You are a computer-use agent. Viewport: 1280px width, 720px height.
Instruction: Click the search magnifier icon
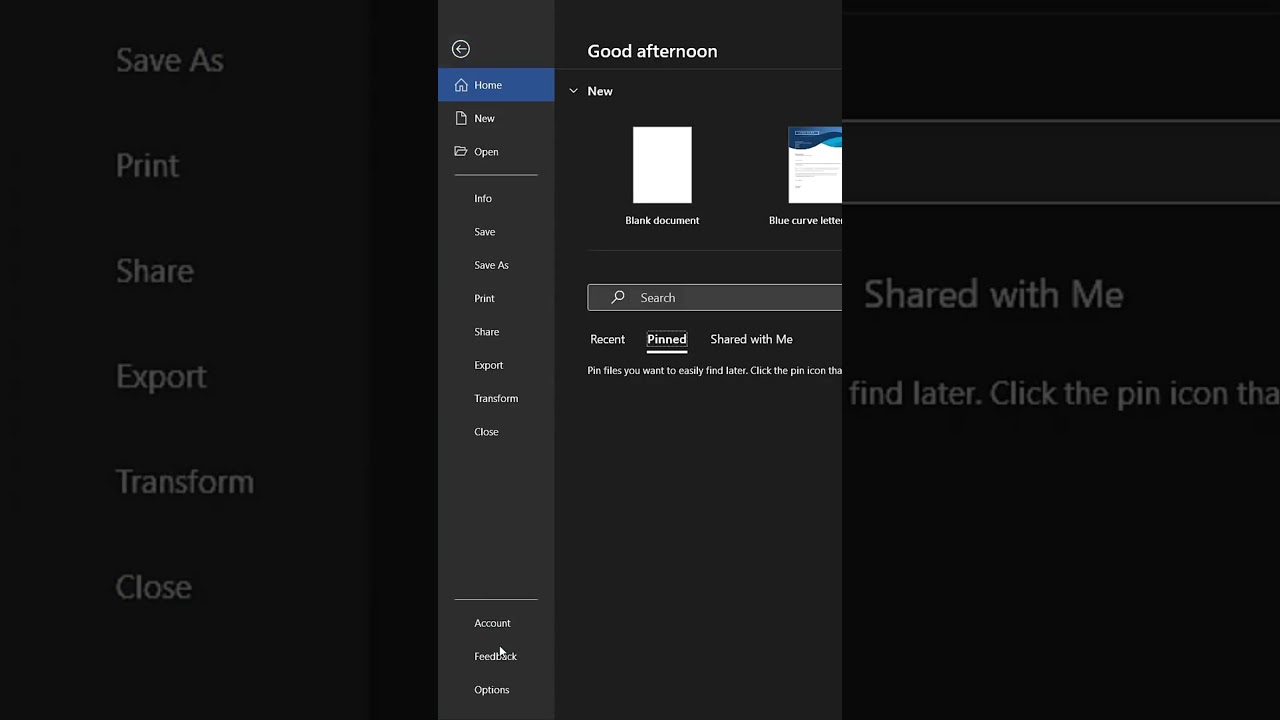[x=618, y=297]
